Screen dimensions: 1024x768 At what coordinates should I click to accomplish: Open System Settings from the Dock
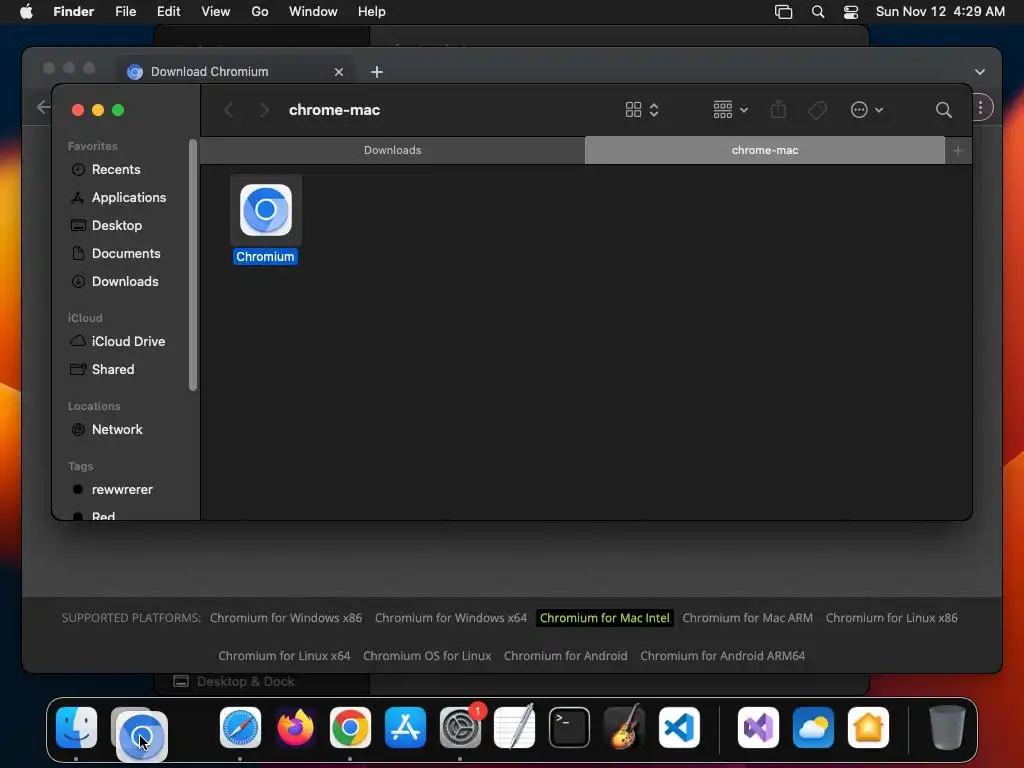460,728
